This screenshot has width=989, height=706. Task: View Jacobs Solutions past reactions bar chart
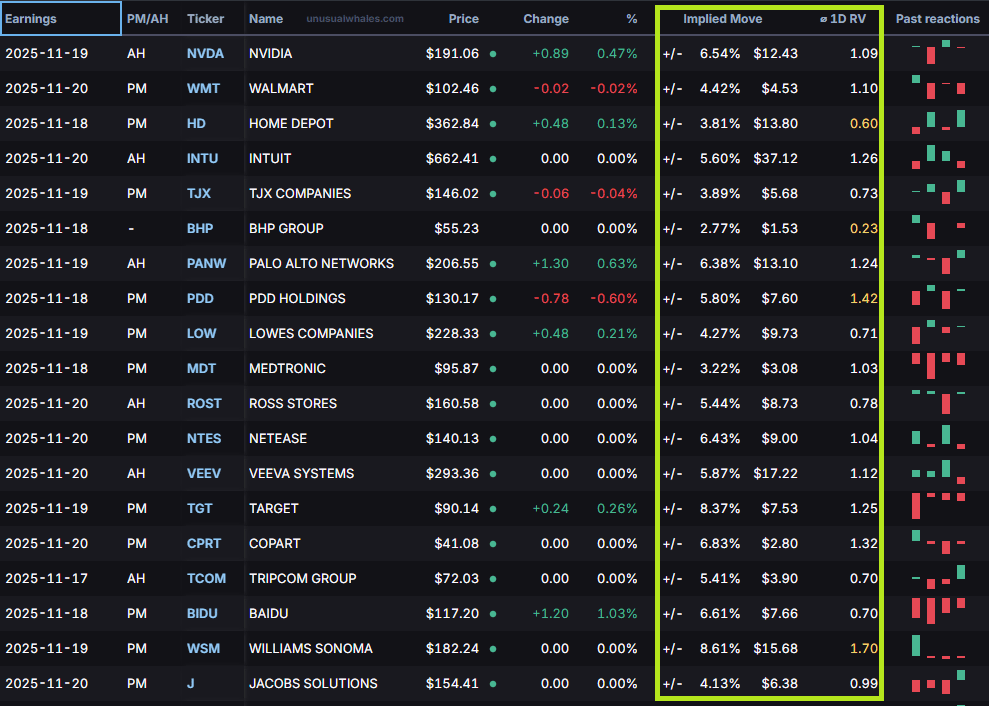coord(939,683)
